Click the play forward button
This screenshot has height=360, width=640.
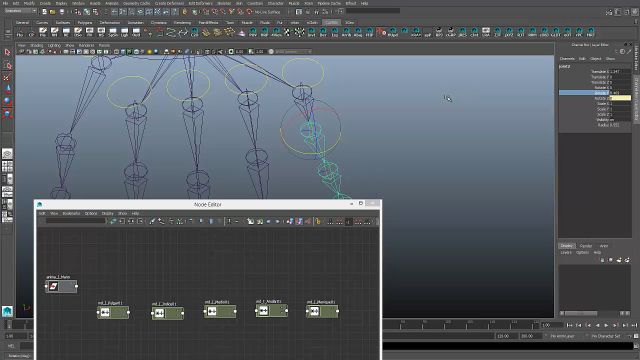pyautogui.click(x=606, y=325)
